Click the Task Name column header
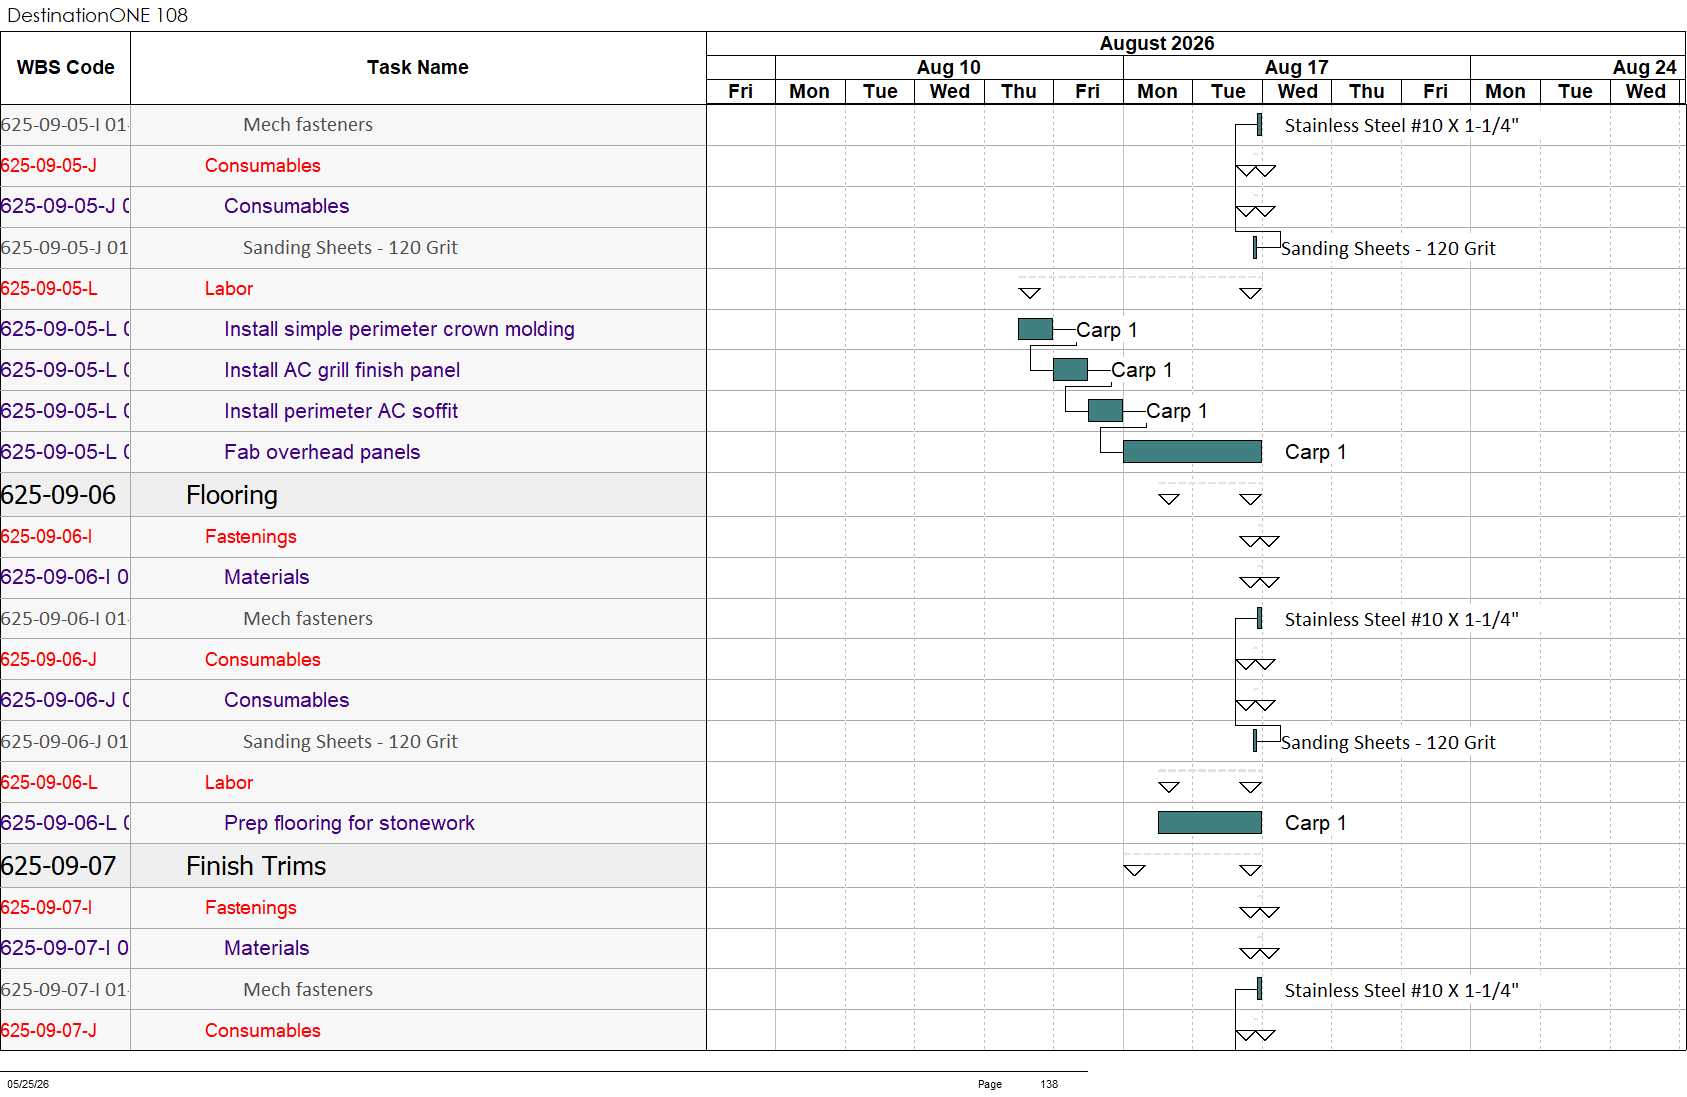Screen dimensions: 1687x1097 tap(418, 68)
